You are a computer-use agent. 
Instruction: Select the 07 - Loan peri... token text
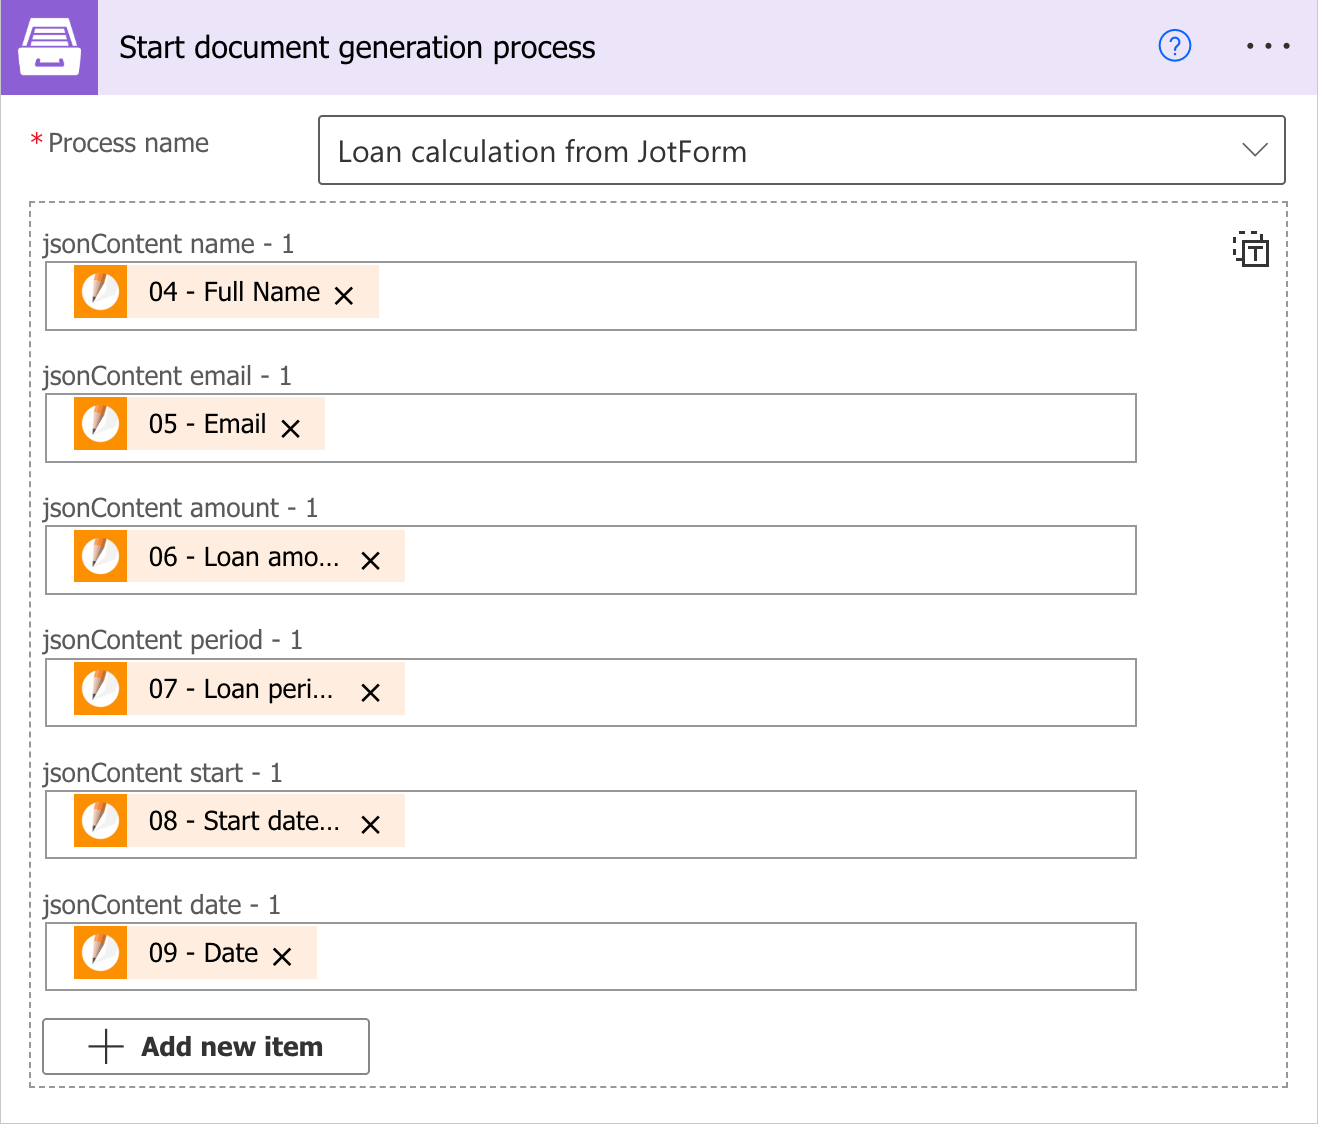coord(241,689)
